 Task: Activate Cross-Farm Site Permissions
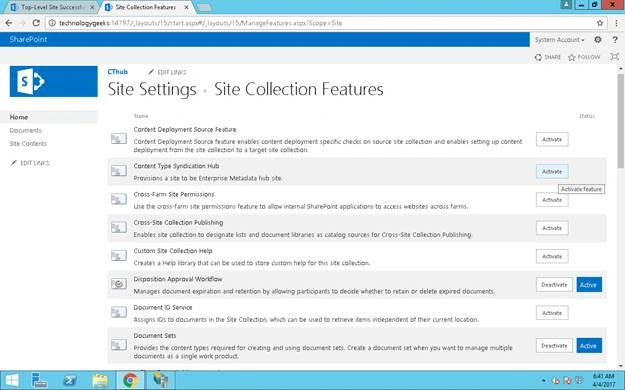tap(552, 200)
